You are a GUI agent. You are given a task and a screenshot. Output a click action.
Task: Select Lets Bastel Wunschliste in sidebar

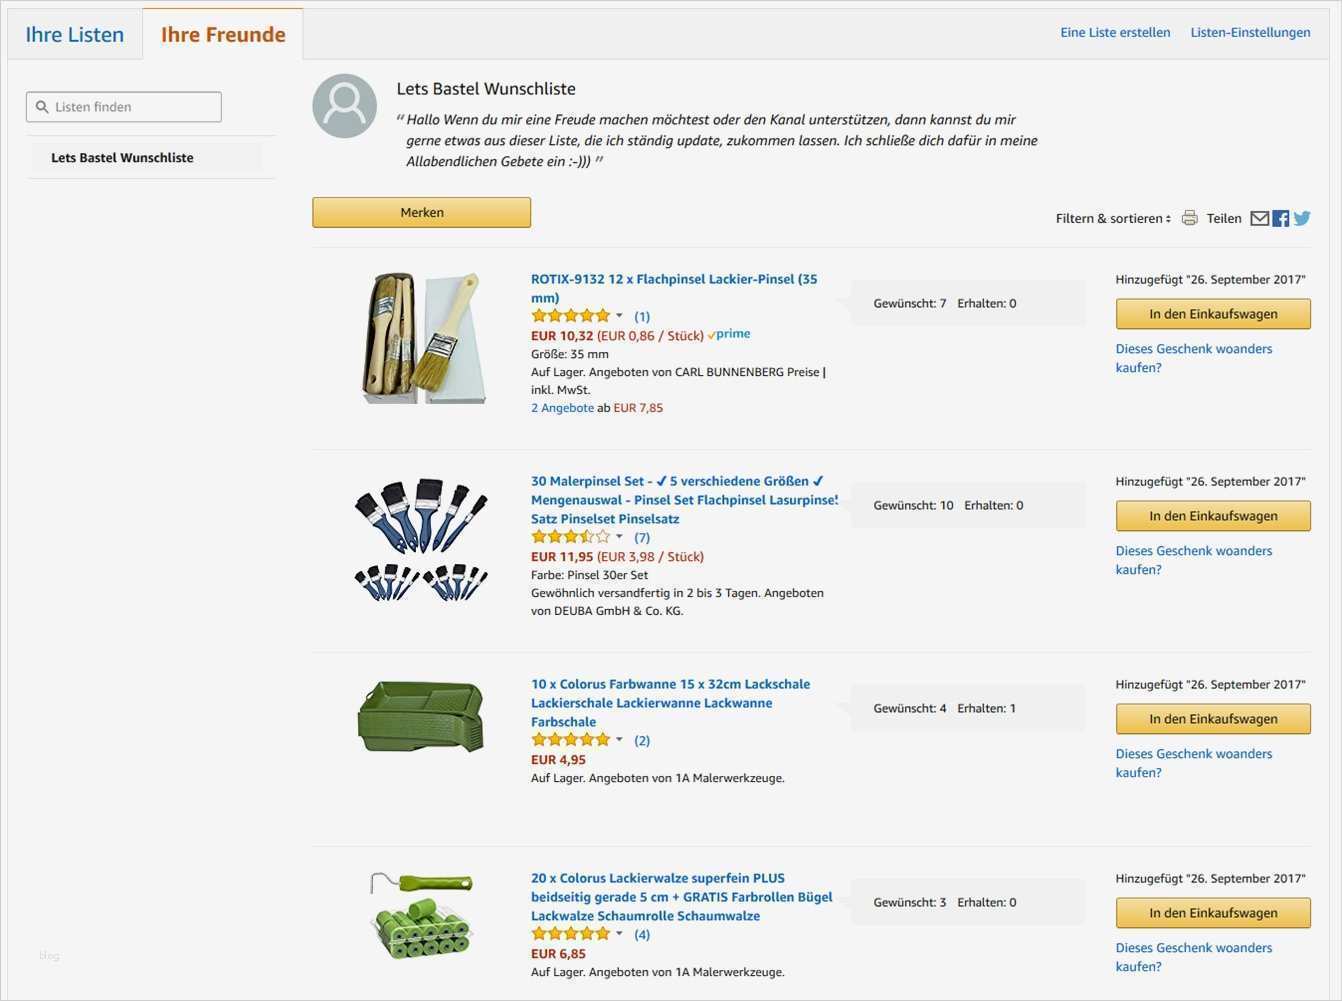(122, 158)
